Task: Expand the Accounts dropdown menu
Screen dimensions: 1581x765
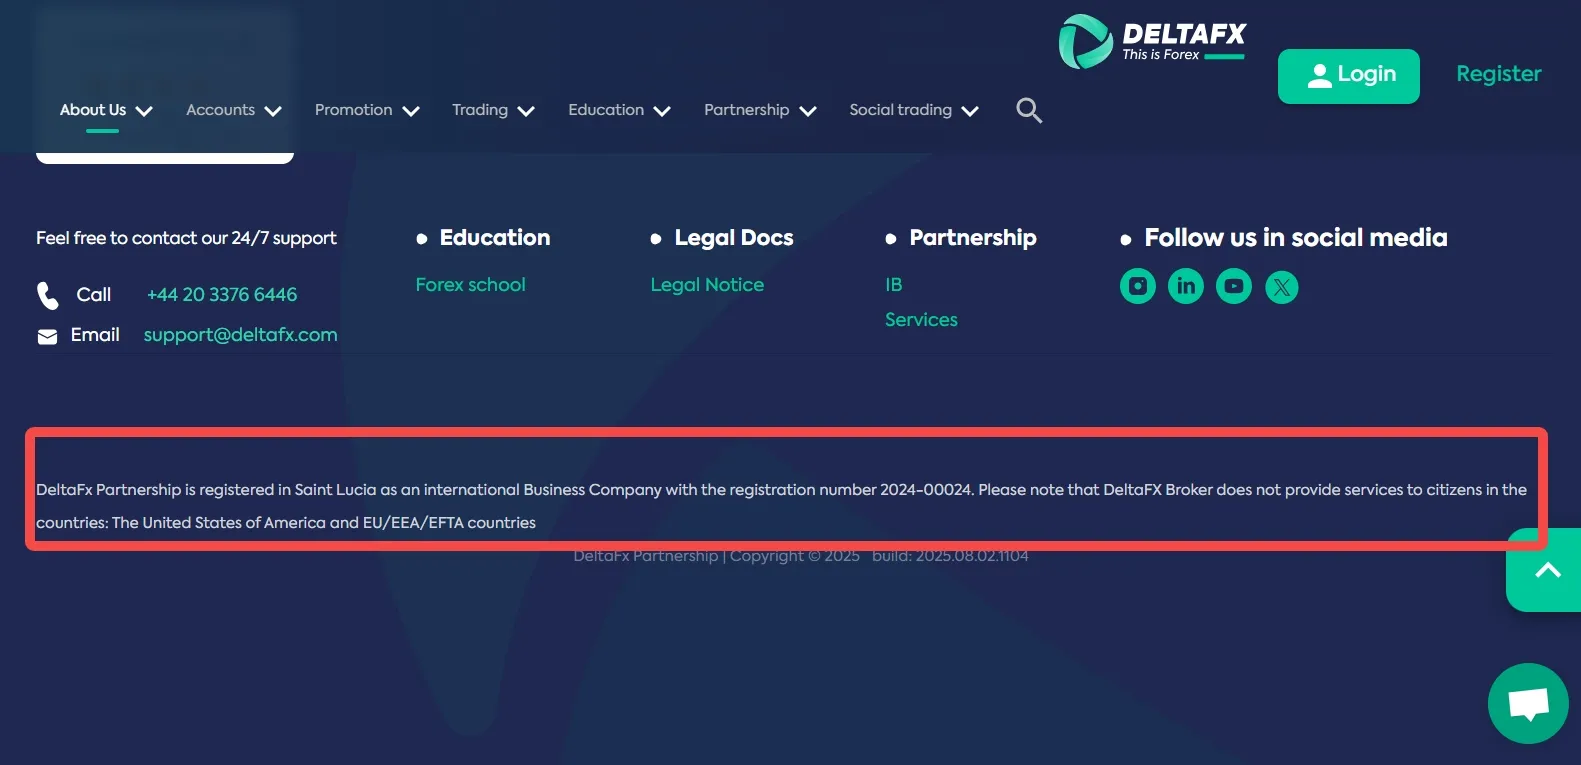Action: pos(234,110)
